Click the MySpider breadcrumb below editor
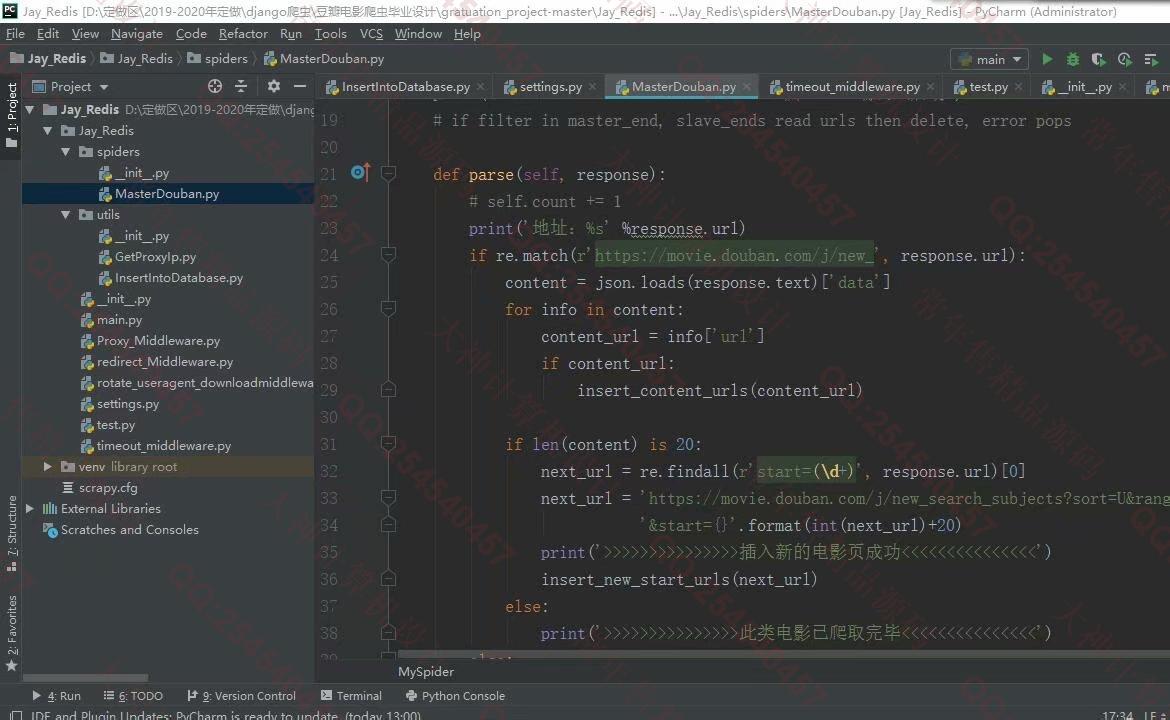 [x=425, y=672]
